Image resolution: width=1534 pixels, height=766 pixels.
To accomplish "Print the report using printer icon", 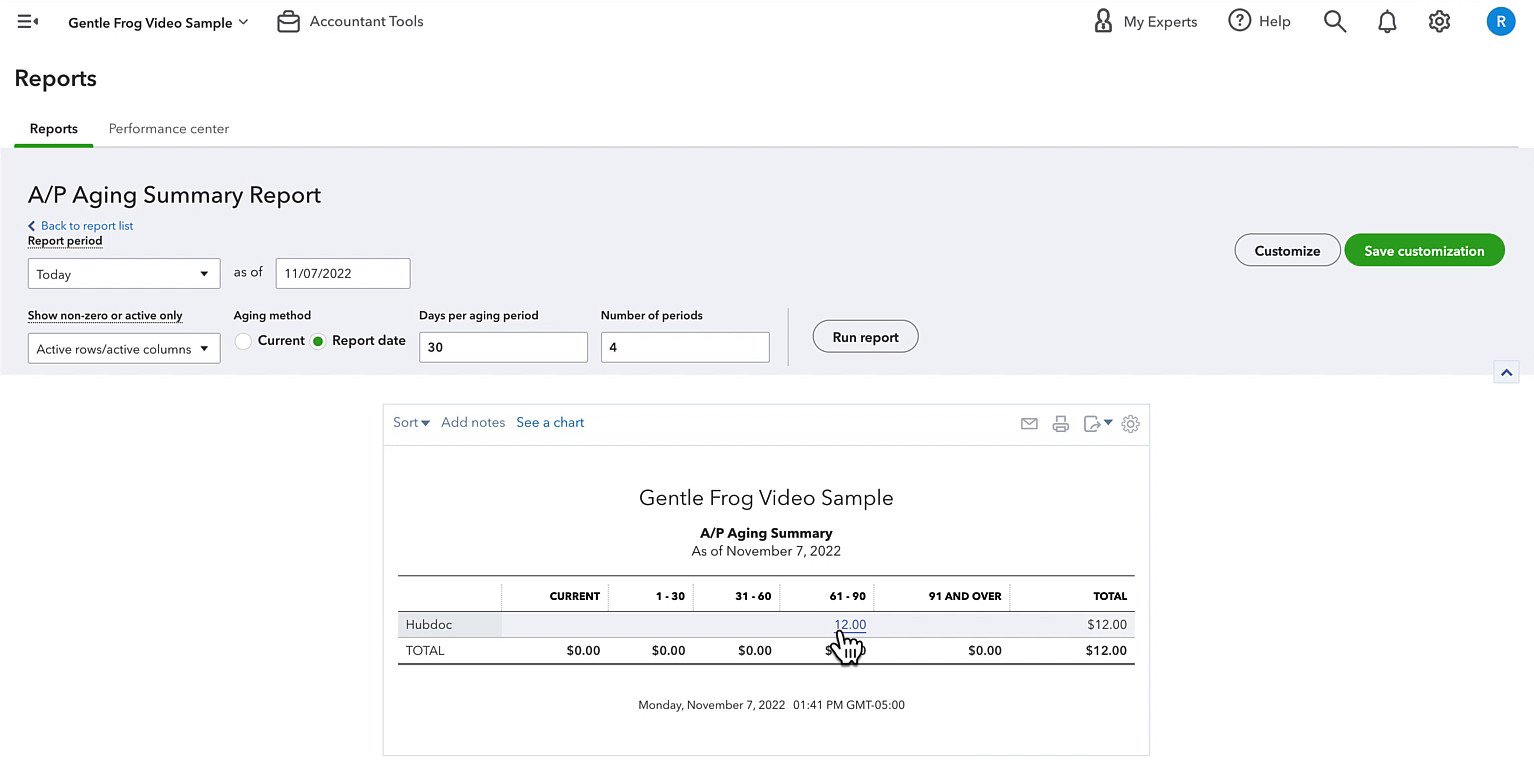I will pyautogui.click(x=1061, y=424).
